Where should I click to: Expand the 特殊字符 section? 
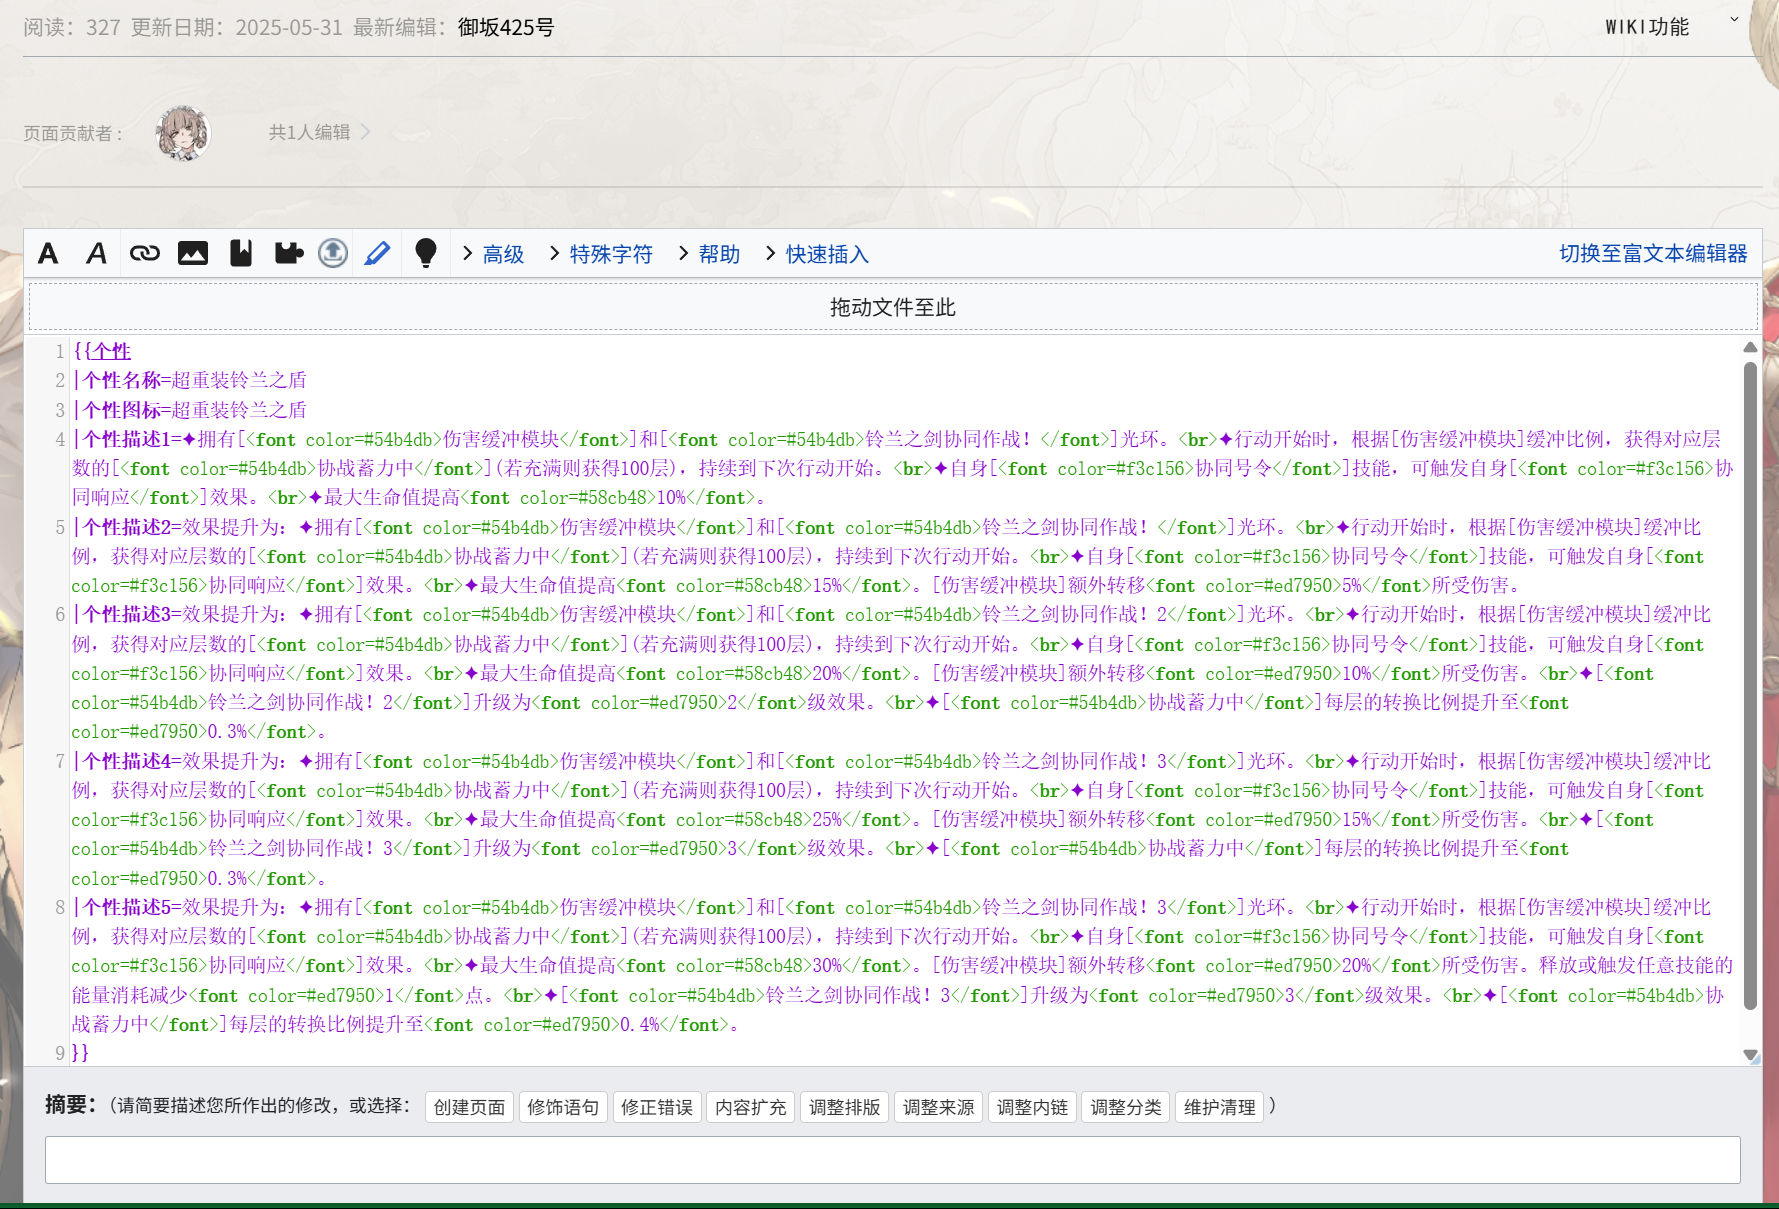(601, 255)
